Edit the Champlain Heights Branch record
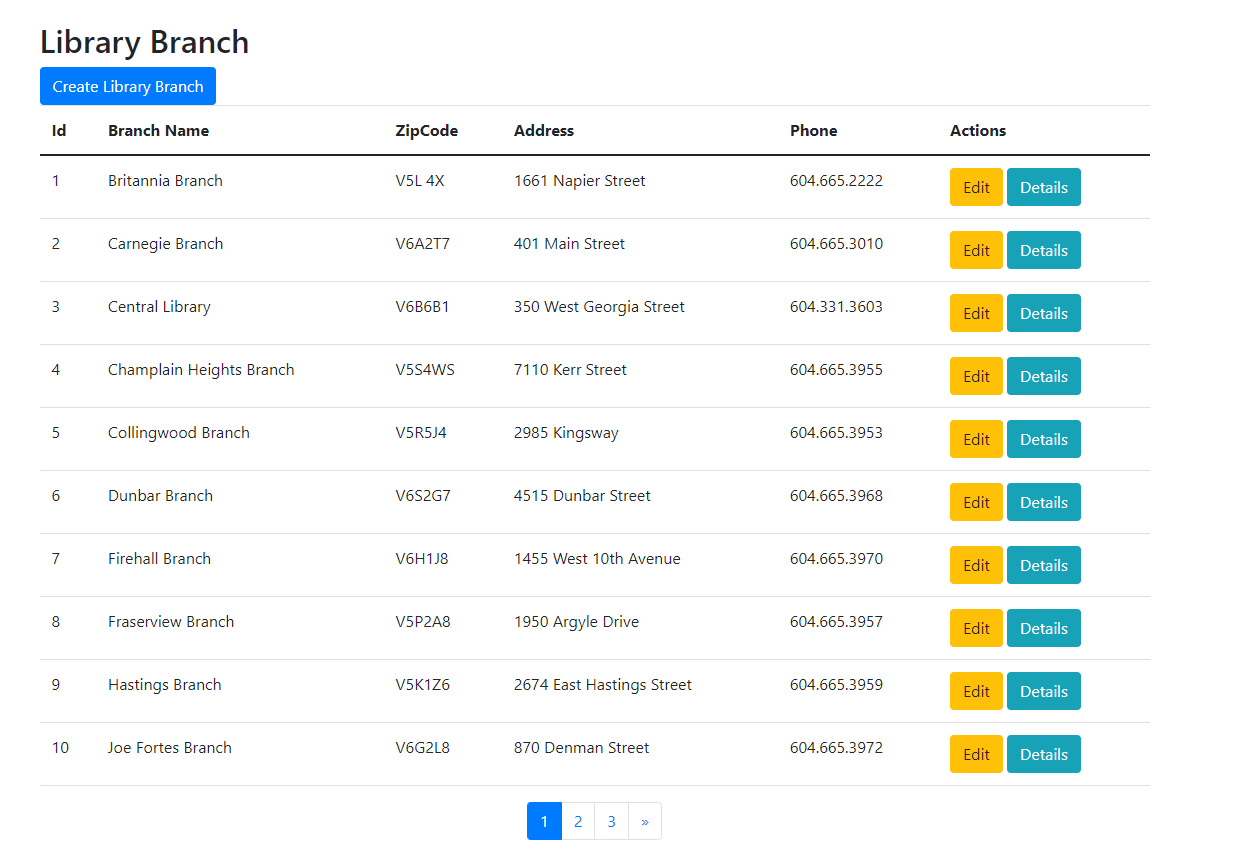 (976, 376)
